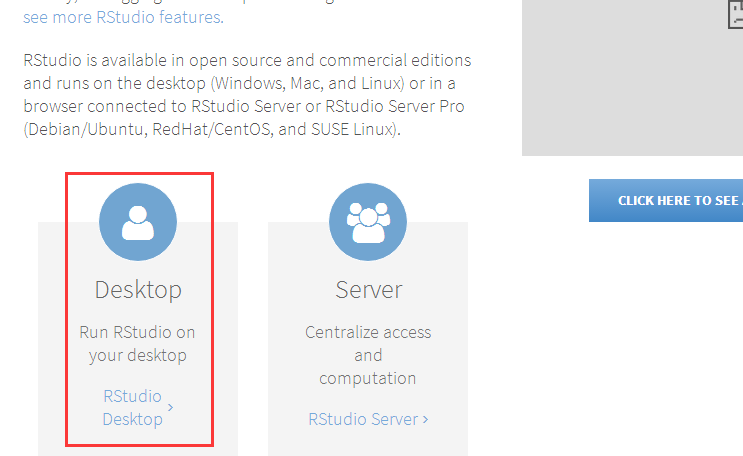Click the paragraph about RStudio editions

tap(247, 94)
